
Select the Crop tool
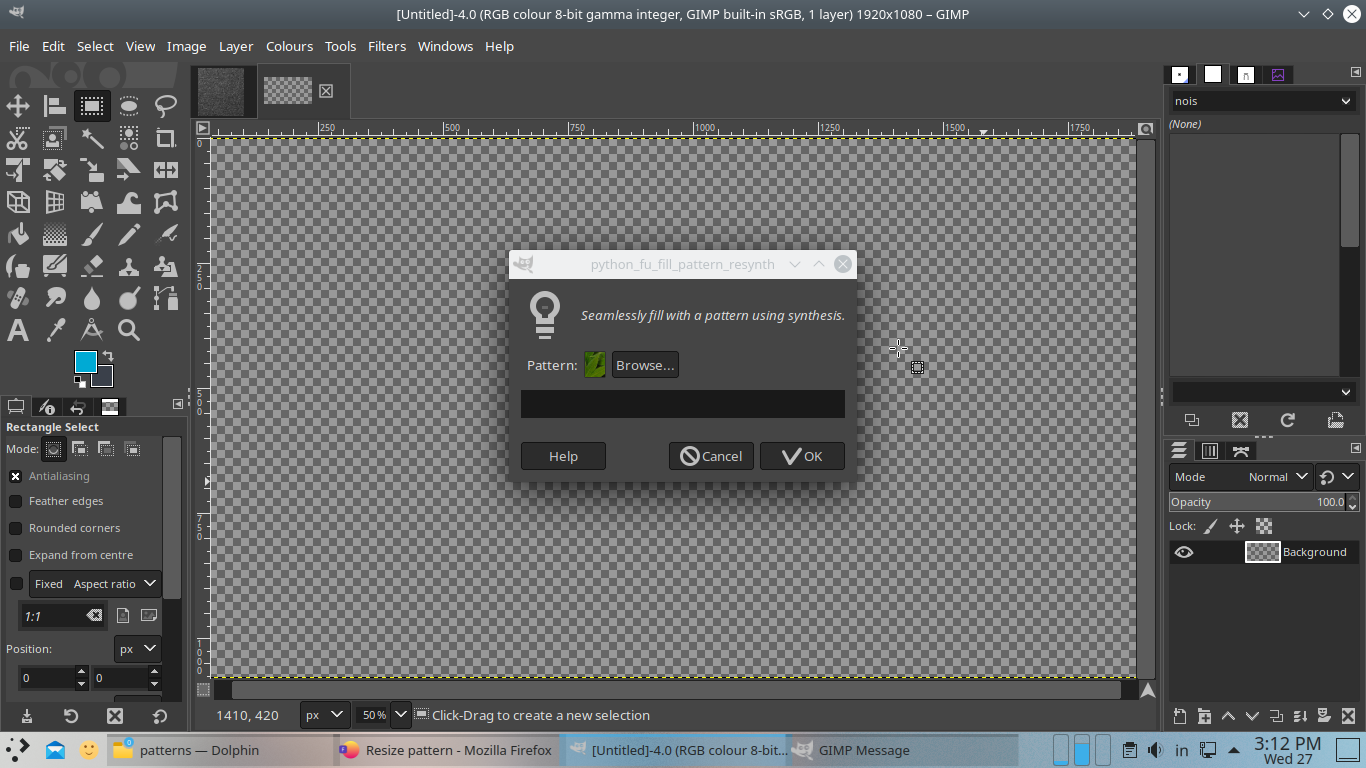coord(166,138)
